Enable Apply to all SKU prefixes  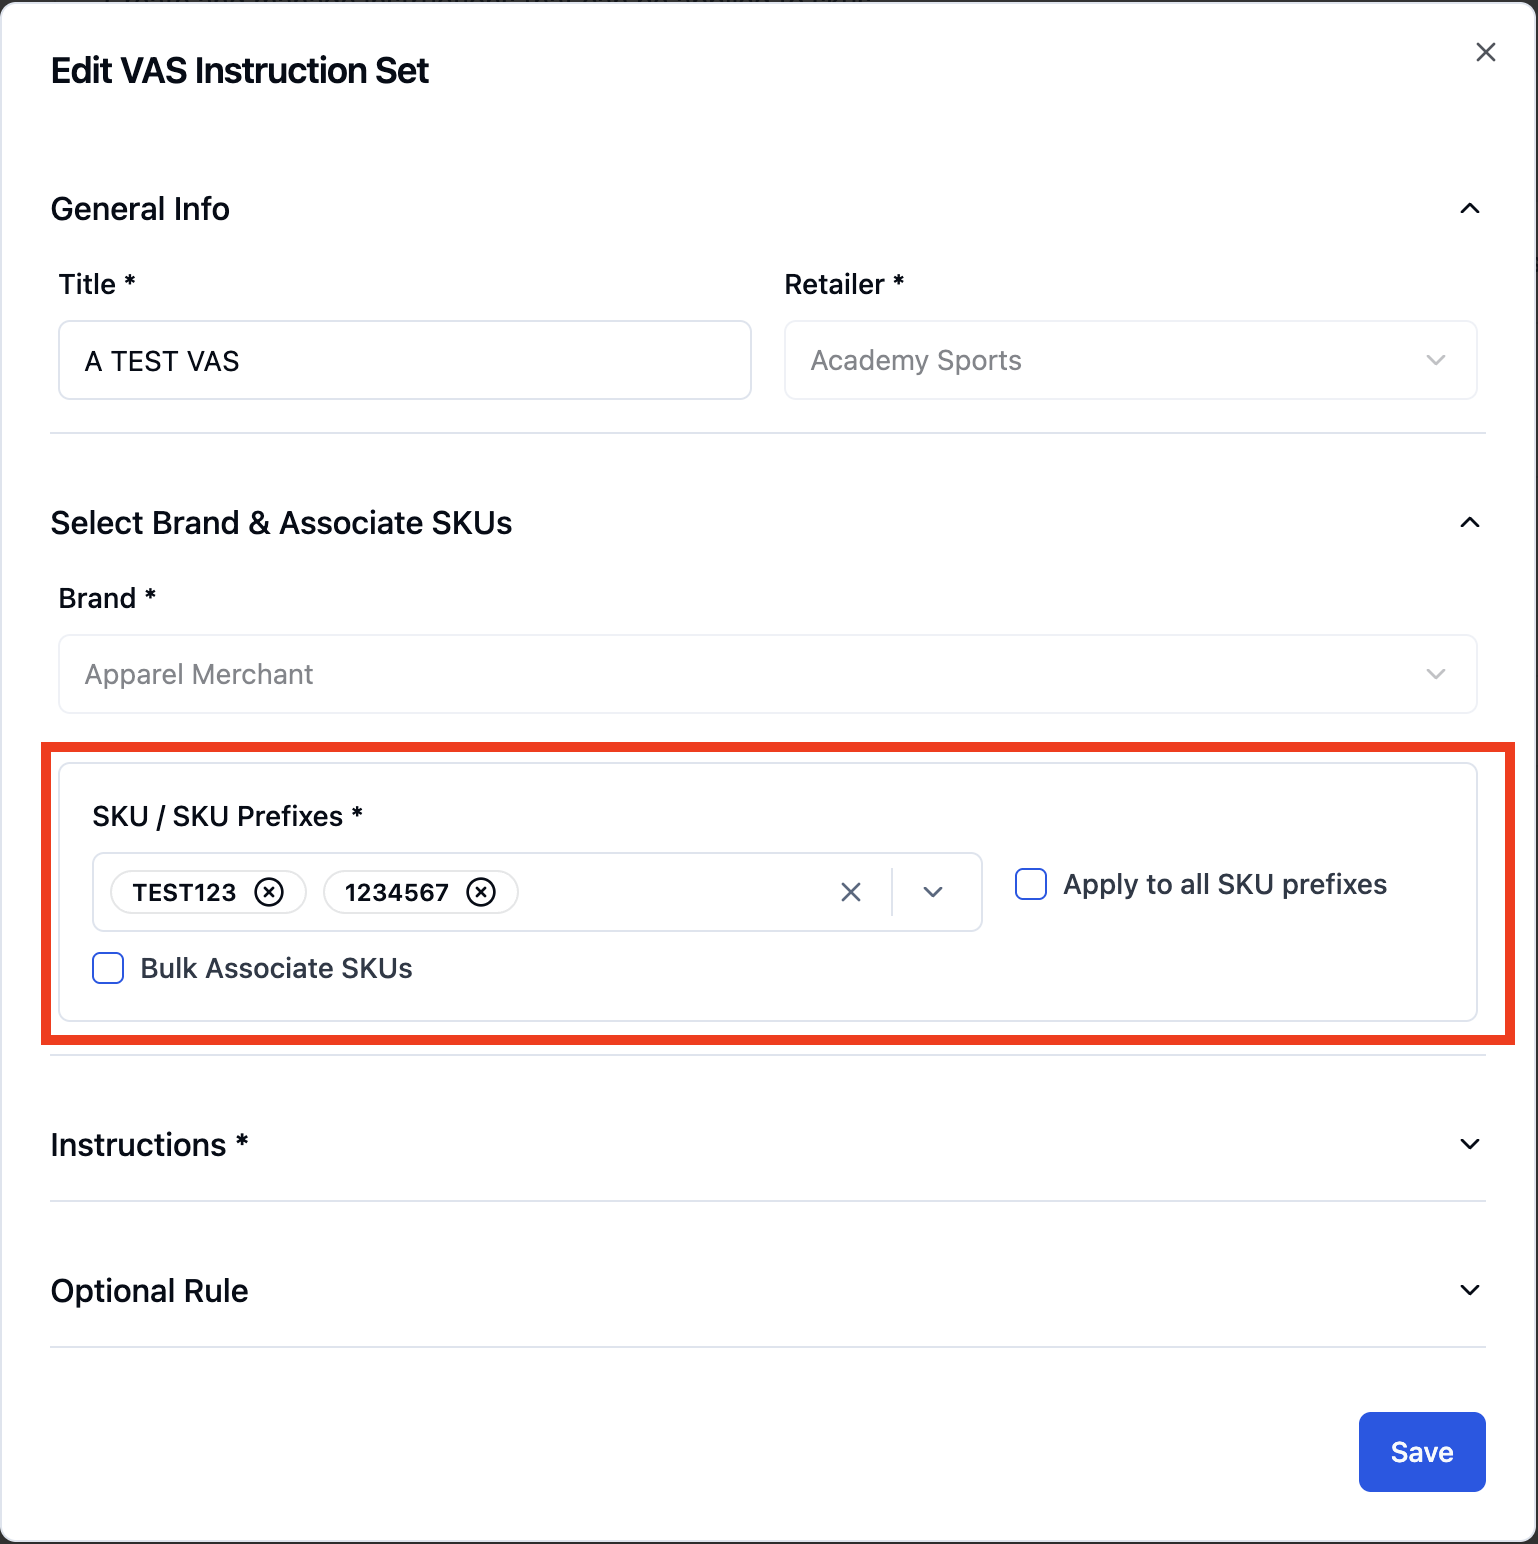[1031, 884]
